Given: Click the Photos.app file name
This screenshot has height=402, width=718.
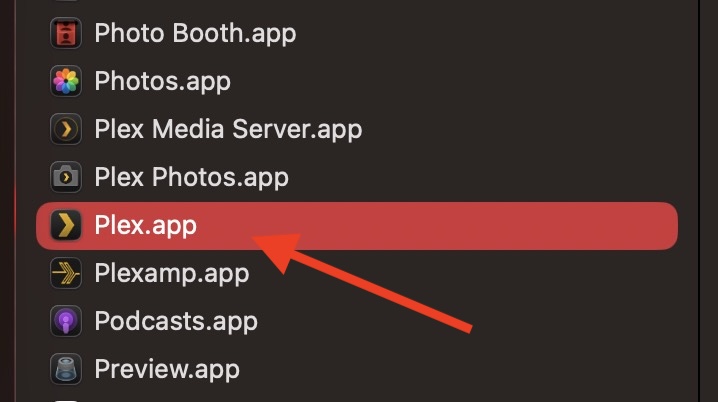Looking at the screenshot, I should (x=163, y=82).
